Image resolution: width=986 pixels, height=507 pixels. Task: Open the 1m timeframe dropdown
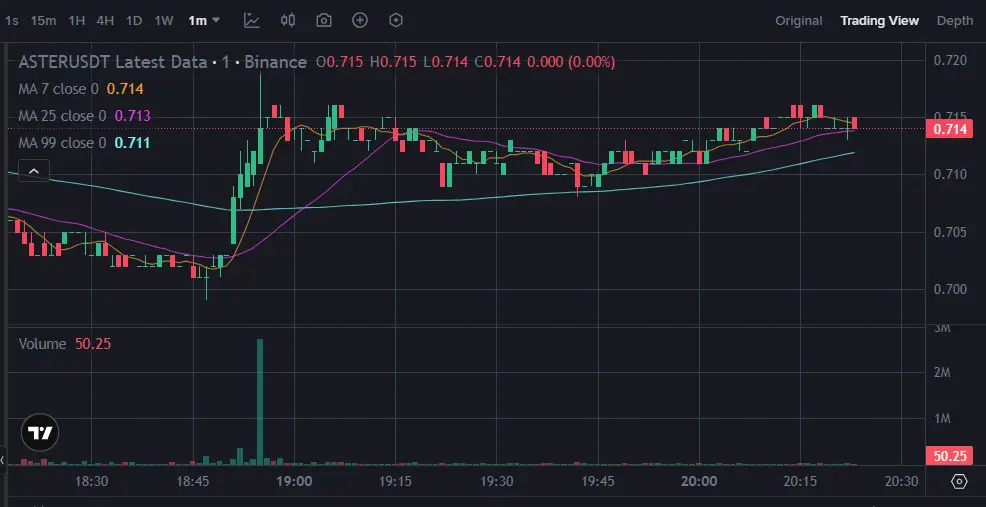(x=204, y=20)
